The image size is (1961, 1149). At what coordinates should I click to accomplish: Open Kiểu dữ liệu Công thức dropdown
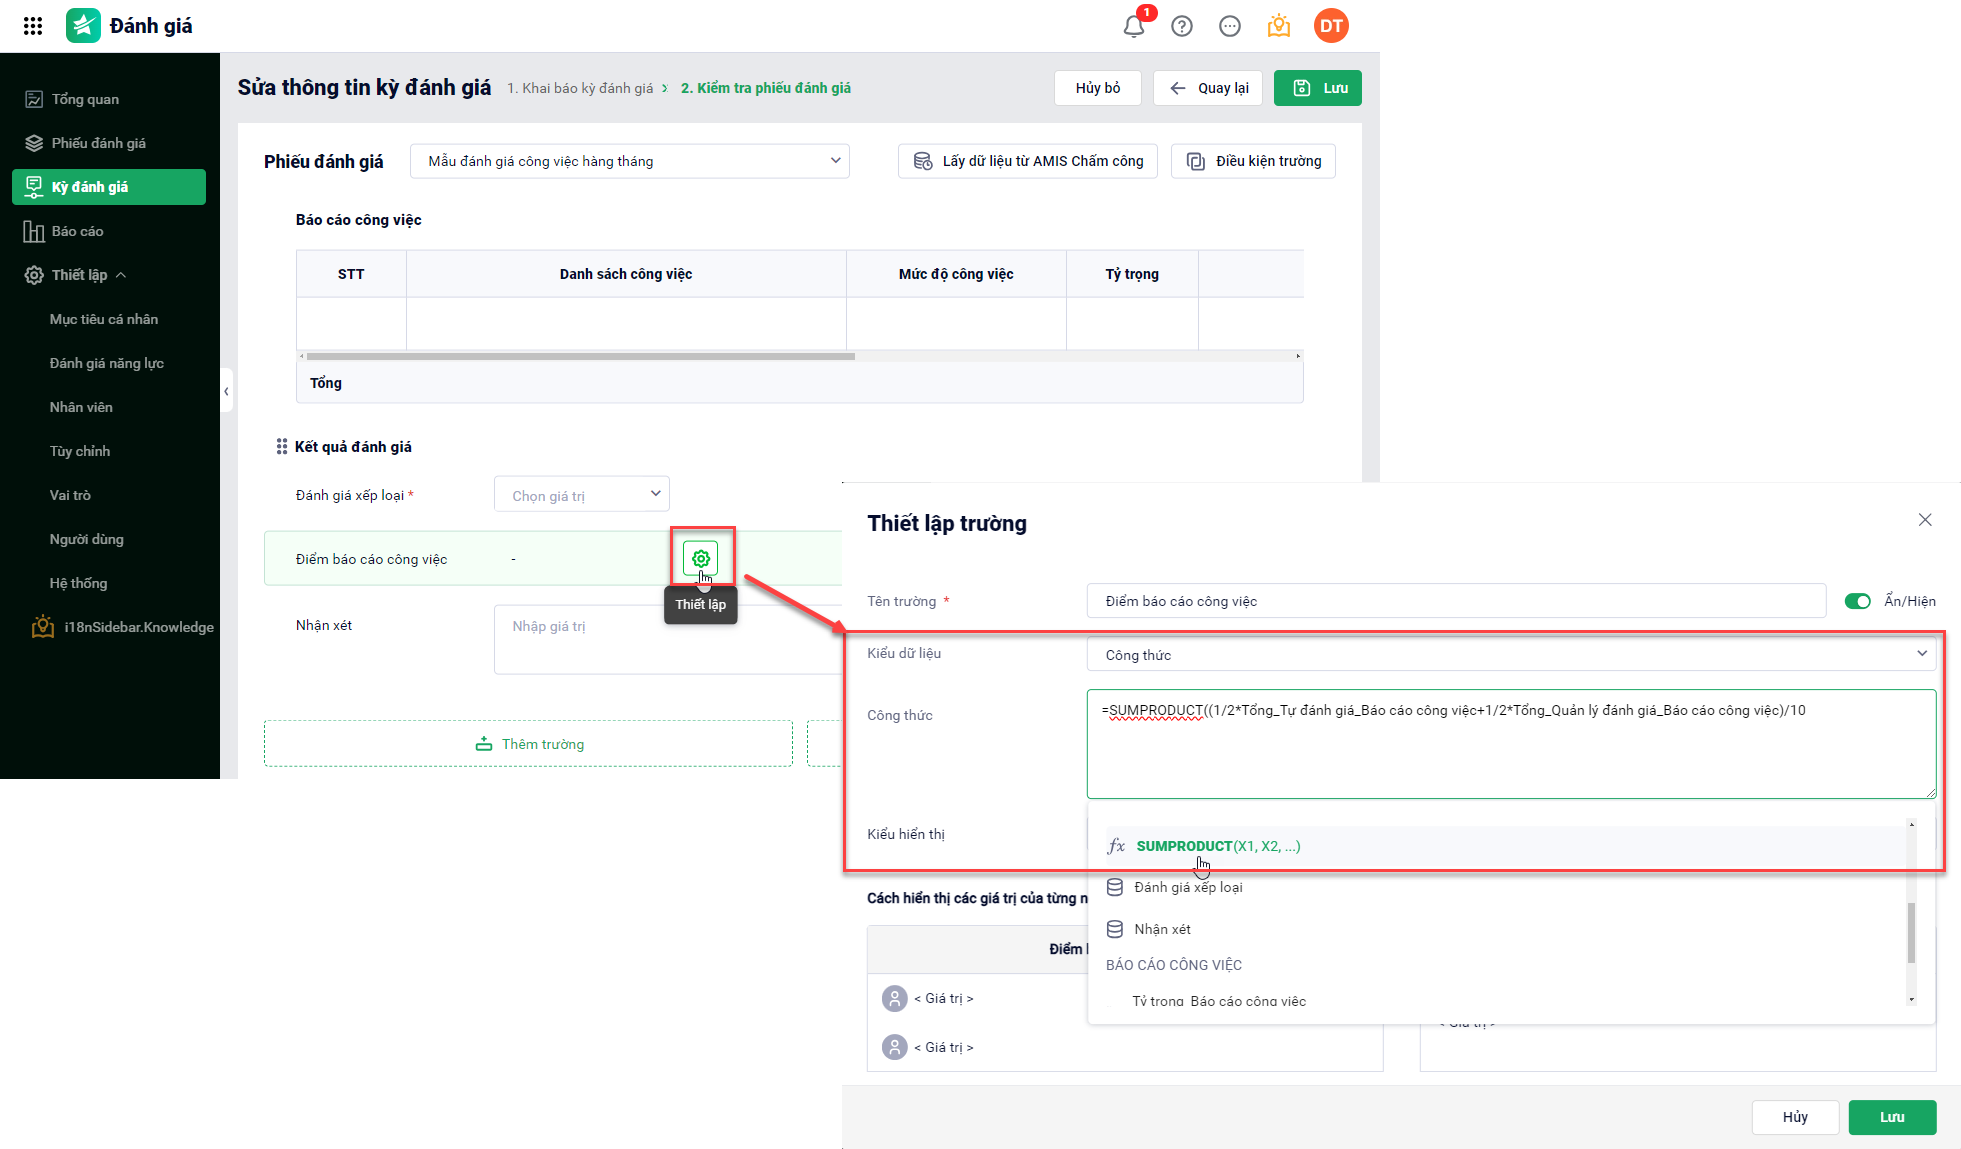pyautogui.click(x=1511, y=655)
